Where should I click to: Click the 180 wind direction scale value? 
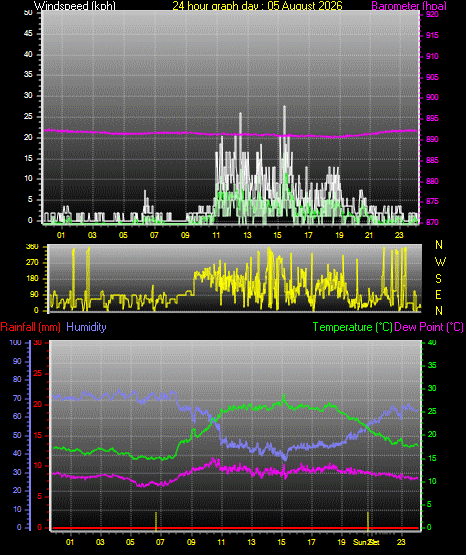[32, 279]
